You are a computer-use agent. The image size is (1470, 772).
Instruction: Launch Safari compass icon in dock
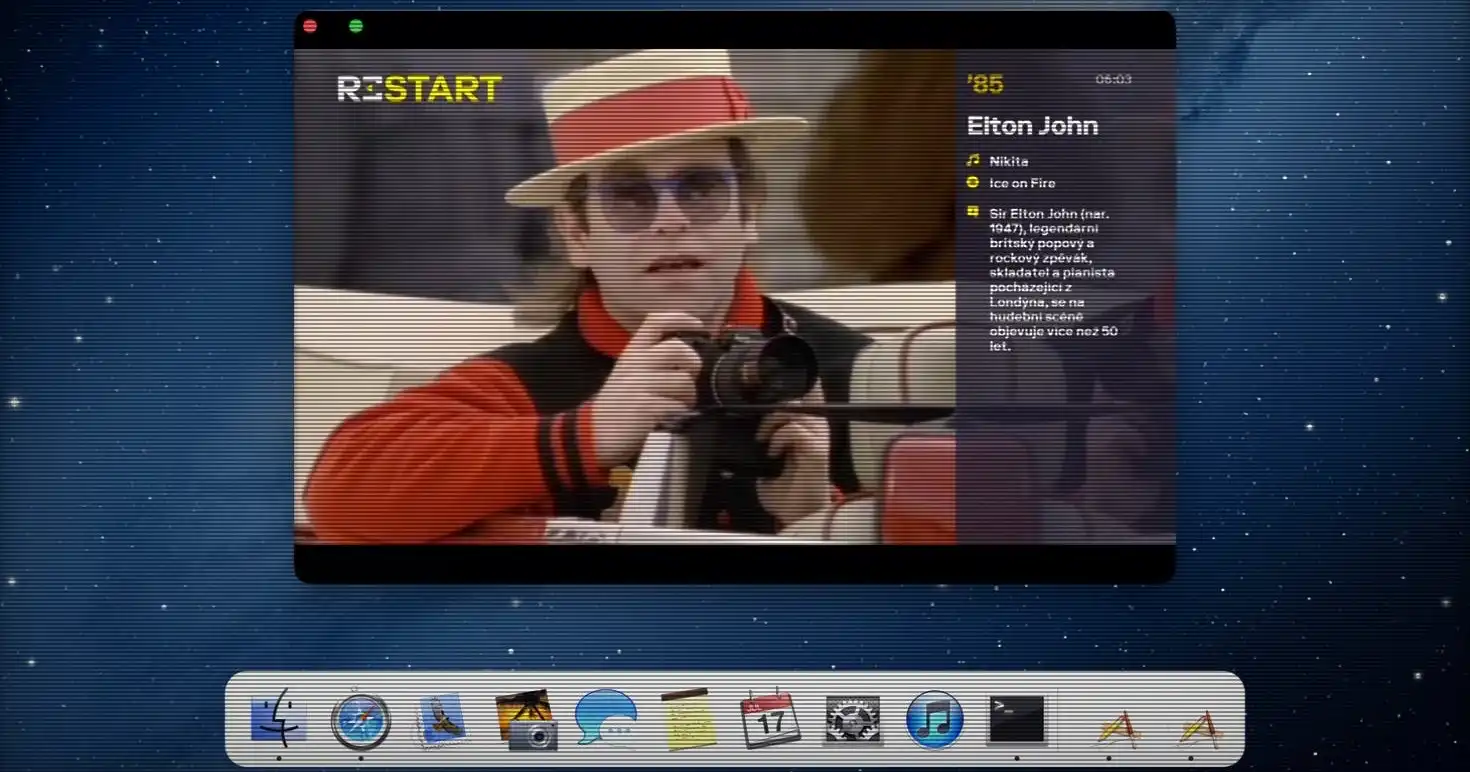point(361,719)
